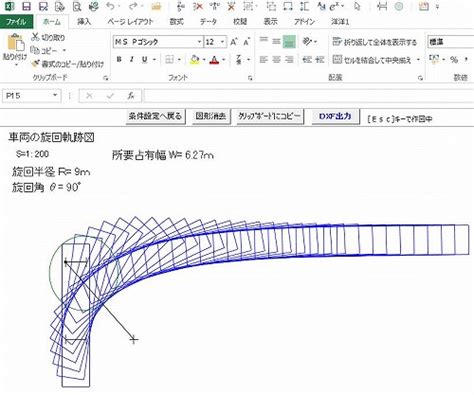This screenshot has height=395, width=474.
Task: Click the print preview icon in quick access toolbar
Action: [x=77, y=6]
